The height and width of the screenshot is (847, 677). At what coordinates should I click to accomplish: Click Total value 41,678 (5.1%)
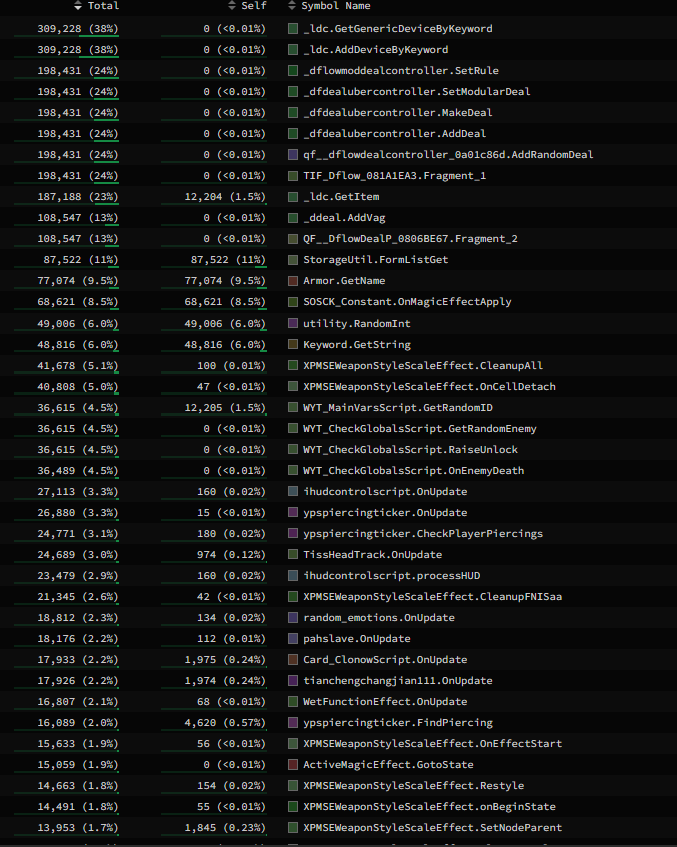[x=78, y=366]
